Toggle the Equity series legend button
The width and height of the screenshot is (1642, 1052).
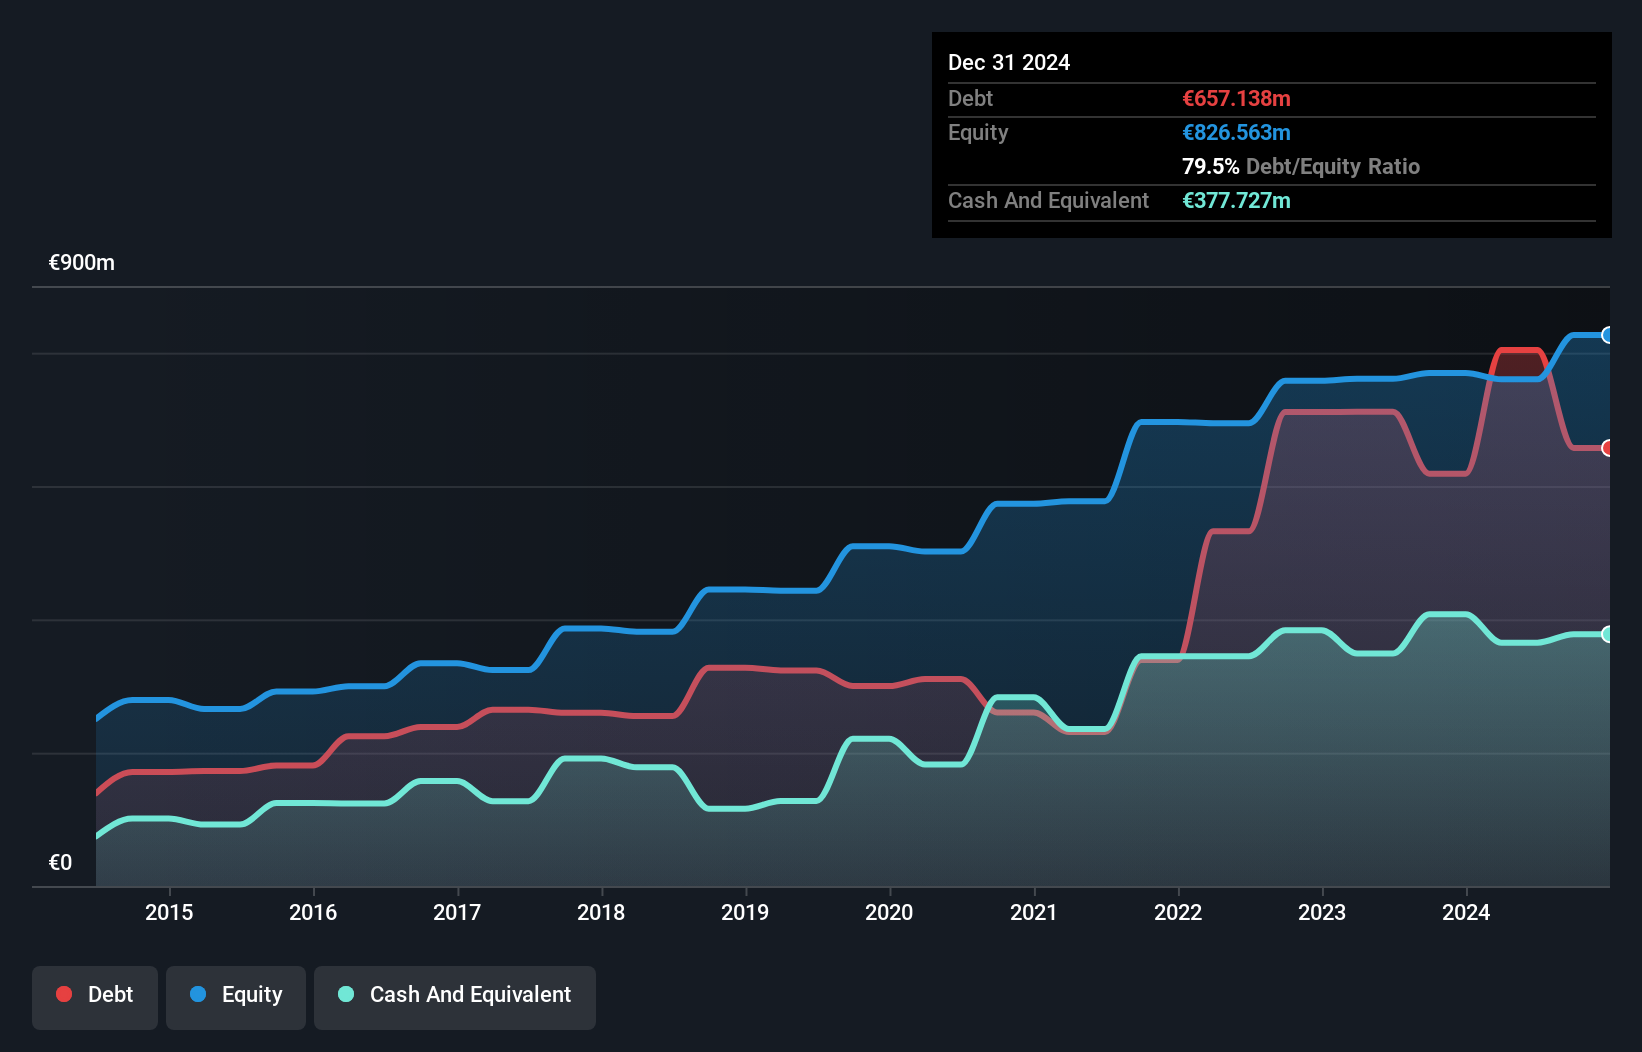(236, 997)
